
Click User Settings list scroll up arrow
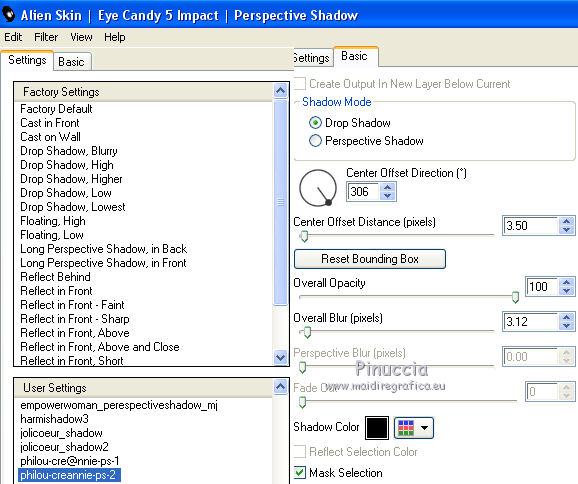pos(281,387)
